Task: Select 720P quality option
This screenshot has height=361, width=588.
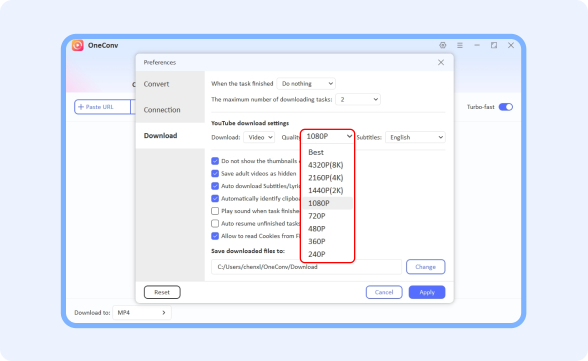Action: pyautogui.click(x=327, y=216)
